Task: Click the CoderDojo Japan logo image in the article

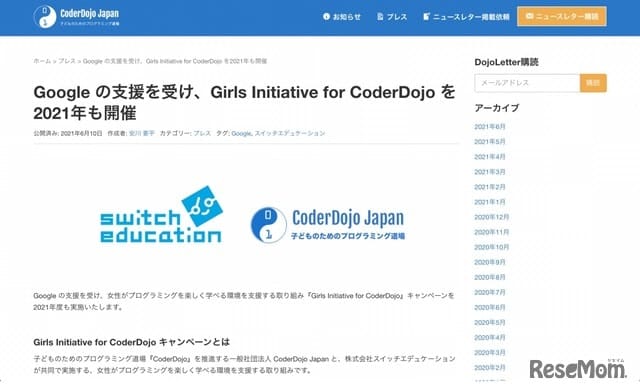Action: [328, 225]
